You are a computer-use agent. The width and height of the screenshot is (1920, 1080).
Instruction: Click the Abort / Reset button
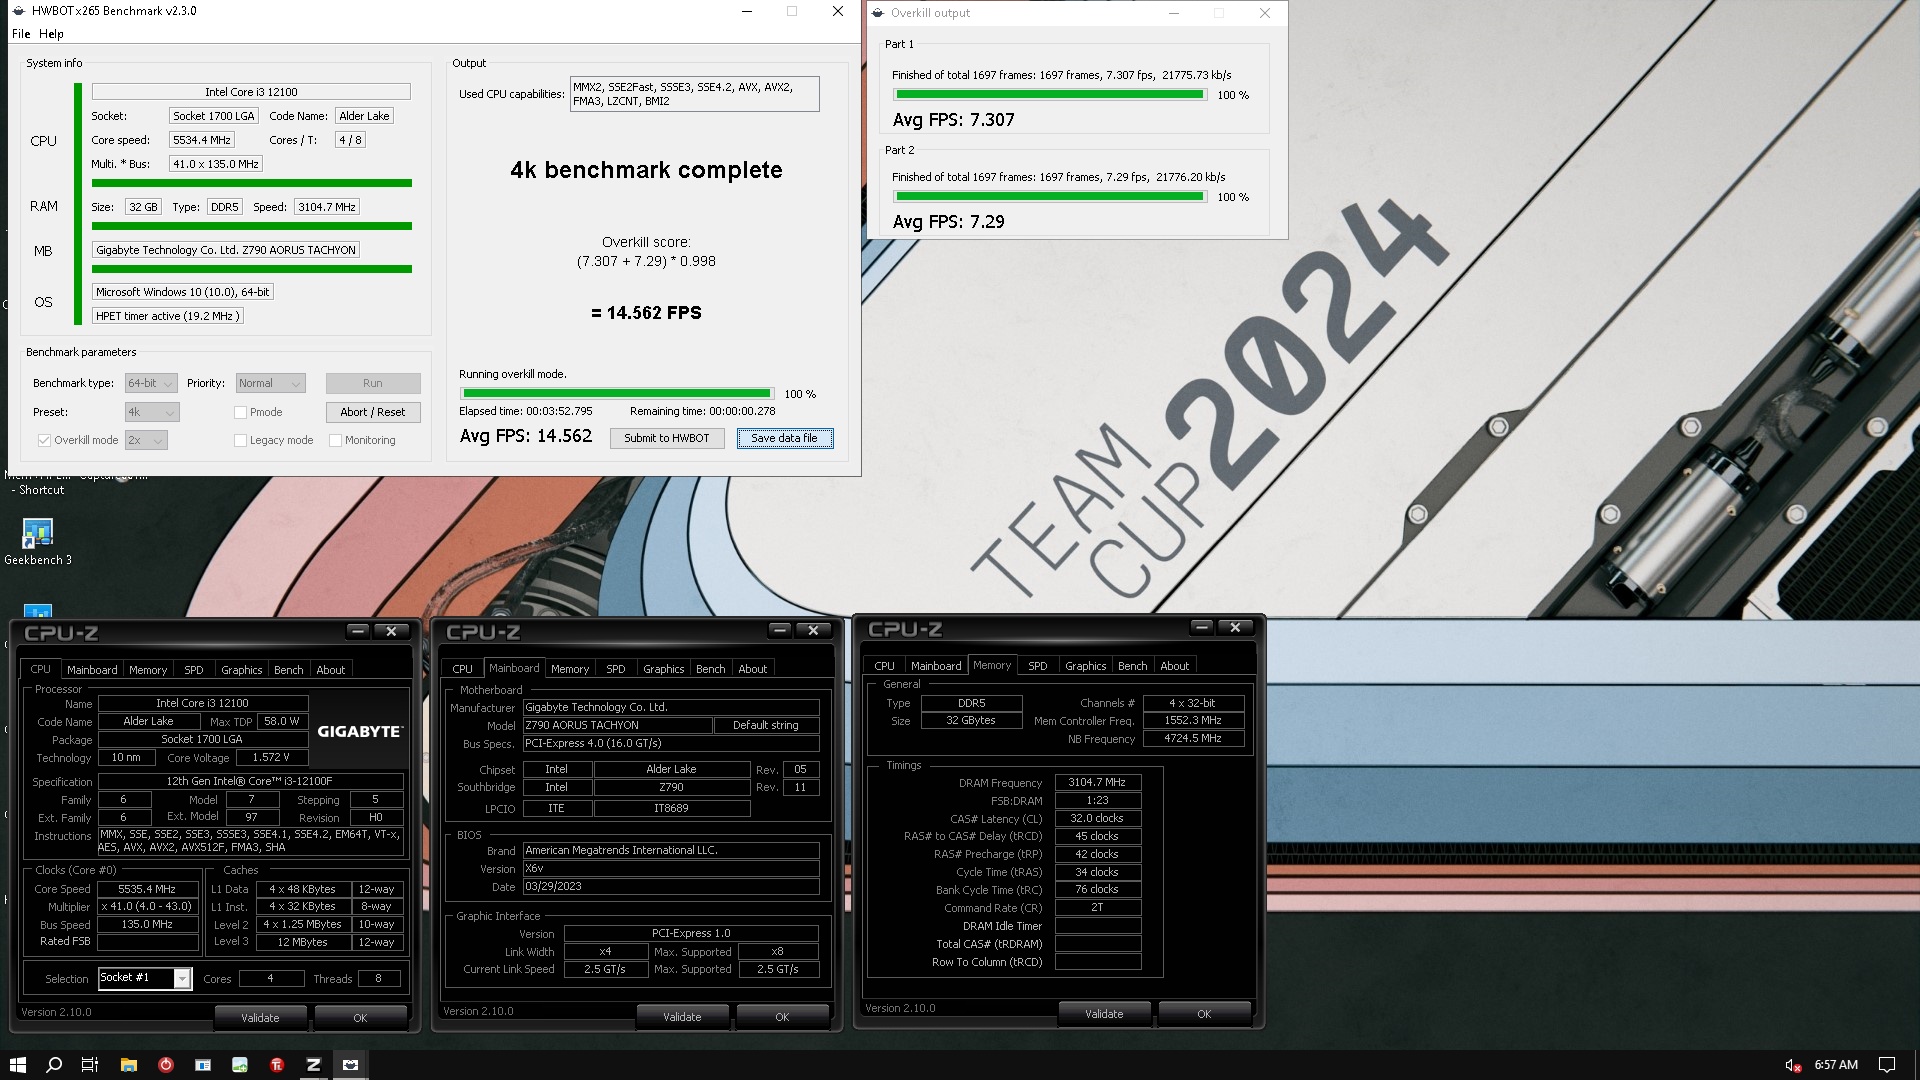click(x=373, y=412)
